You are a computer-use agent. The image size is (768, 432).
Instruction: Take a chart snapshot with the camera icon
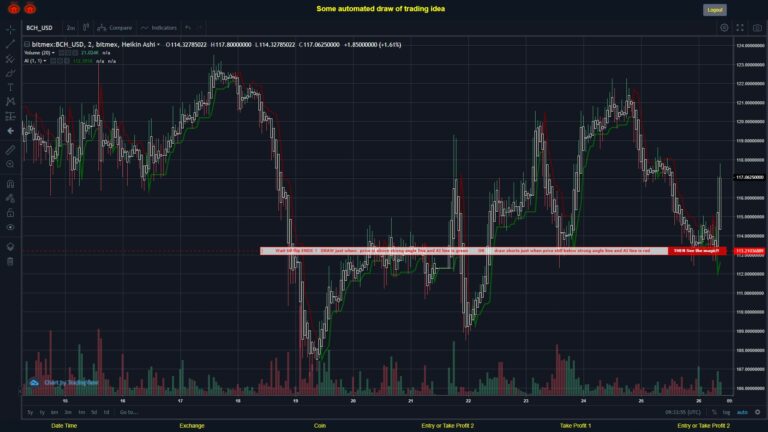757,28
